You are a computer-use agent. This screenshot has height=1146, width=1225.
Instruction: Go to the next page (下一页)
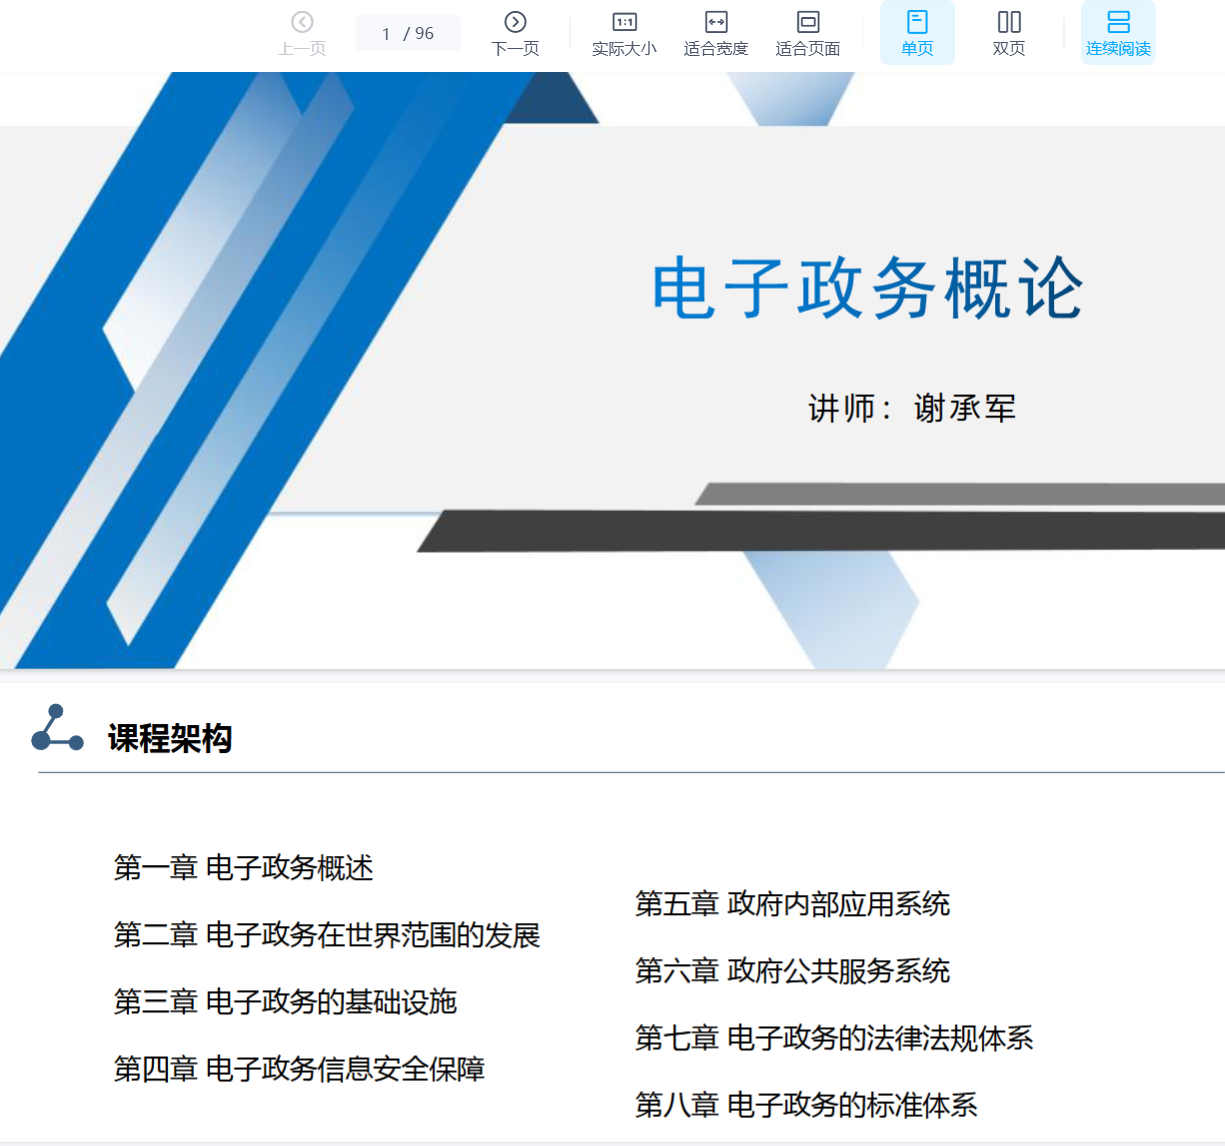515,33
